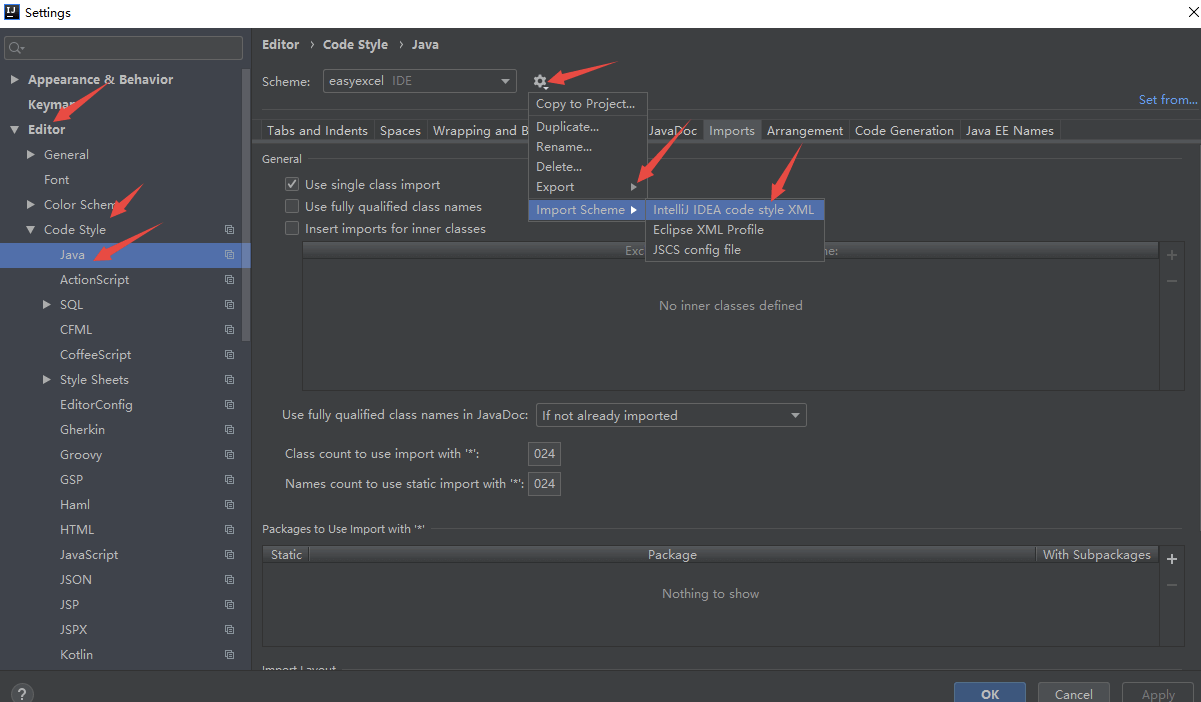Switch to the Arrangement tab
1201x702 pixels.
pyautogui.click(x=805, y=131)
